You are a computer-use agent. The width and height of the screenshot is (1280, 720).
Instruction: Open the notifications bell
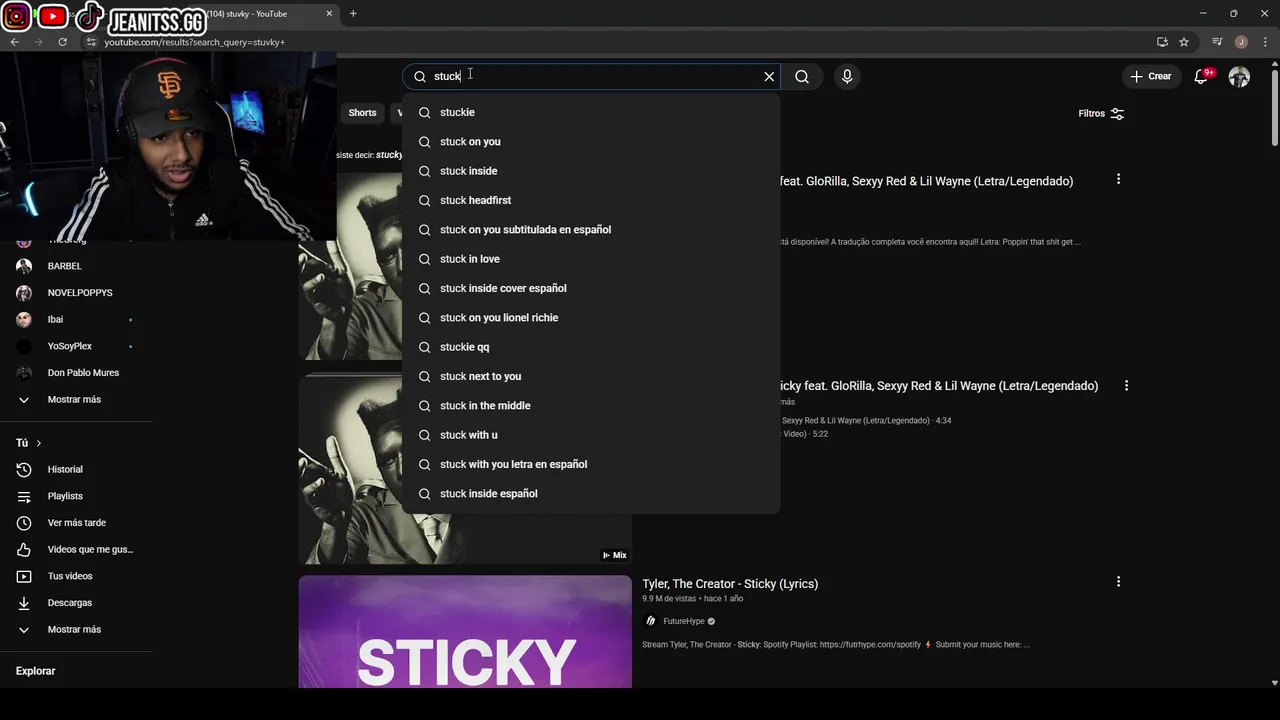pyautogui.click(x=1202, y=76)
